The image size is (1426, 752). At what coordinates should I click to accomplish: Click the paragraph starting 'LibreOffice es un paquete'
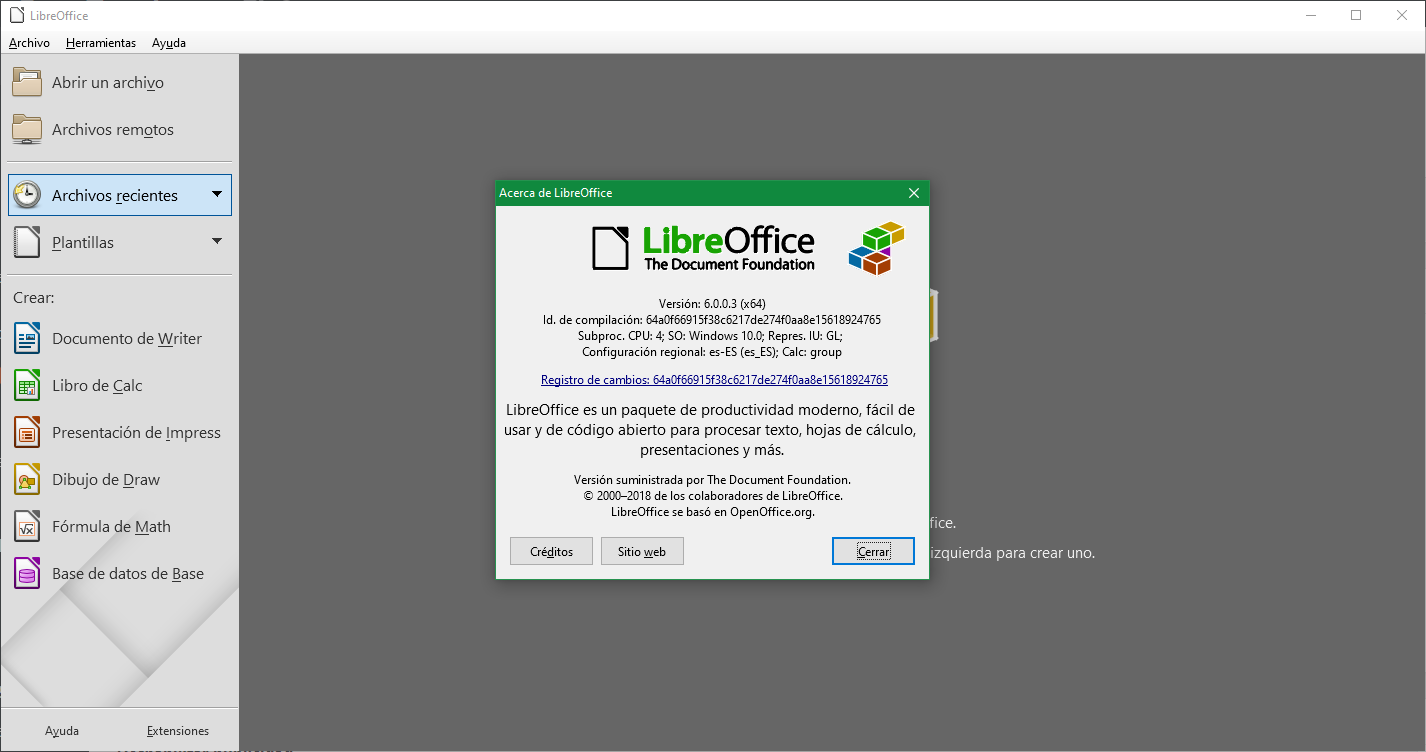(x=711, y=430)
